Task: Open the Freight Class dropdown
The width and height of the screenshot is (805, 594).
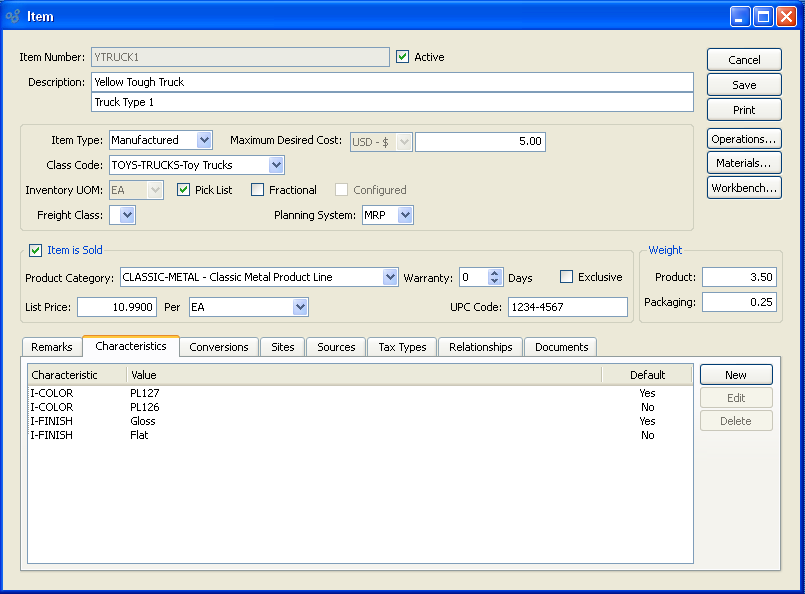Action: [x=127, y=215]
